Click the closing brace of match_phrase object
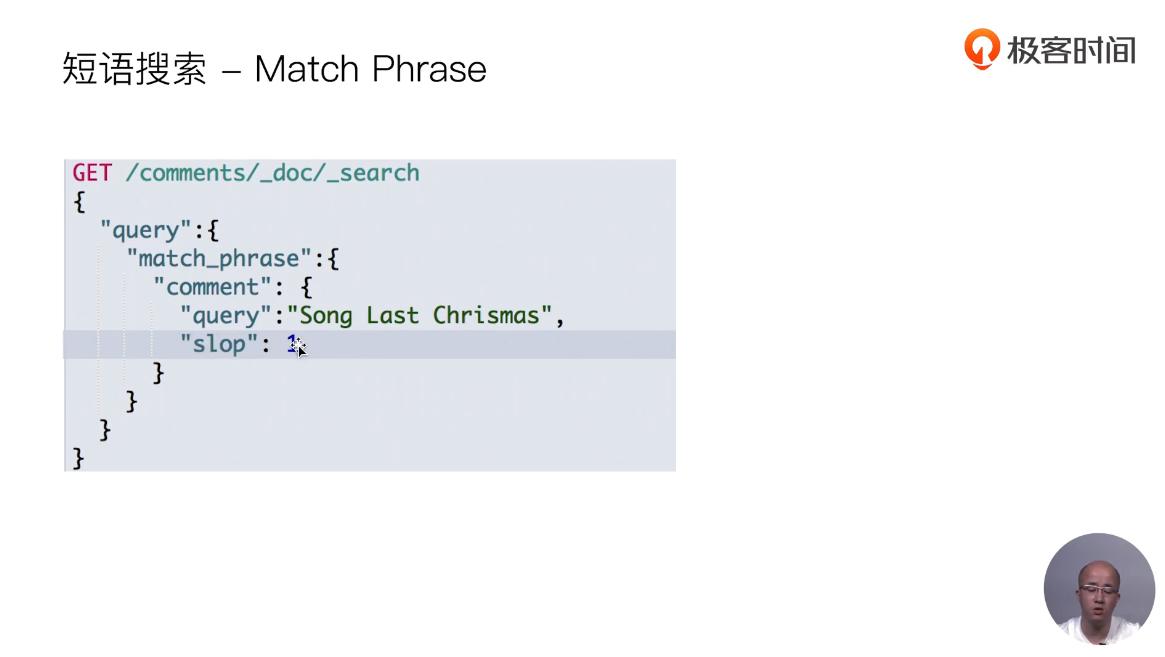1165x657 pixels. click(132, 402)
